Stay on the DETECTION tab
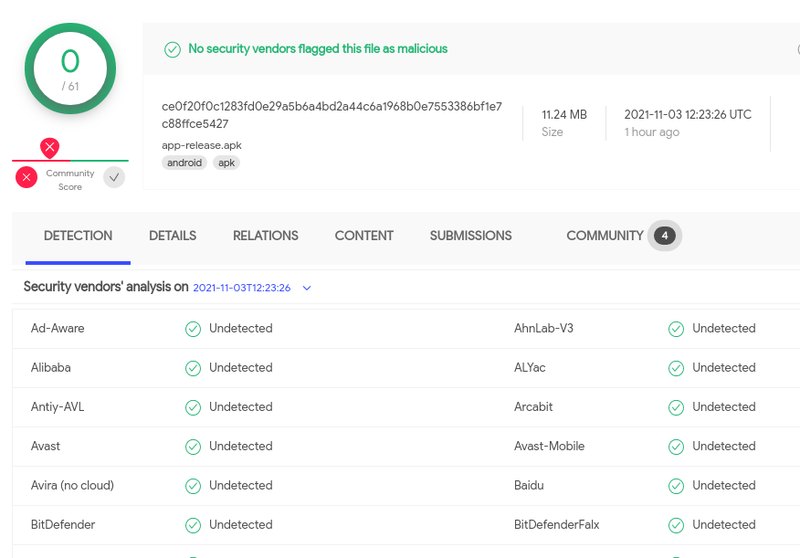The image size is (800, 558). (78, 236)
